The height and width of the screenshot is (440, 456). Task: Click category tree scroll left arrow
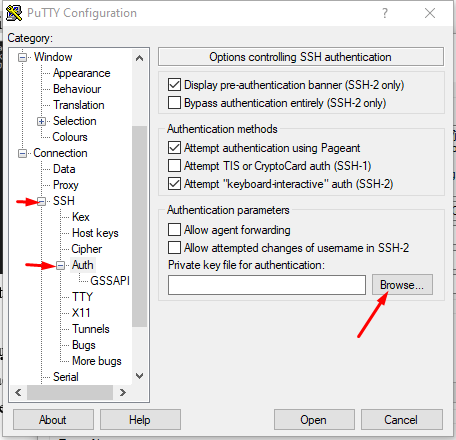pyautogui.click(x=18, y=392)
